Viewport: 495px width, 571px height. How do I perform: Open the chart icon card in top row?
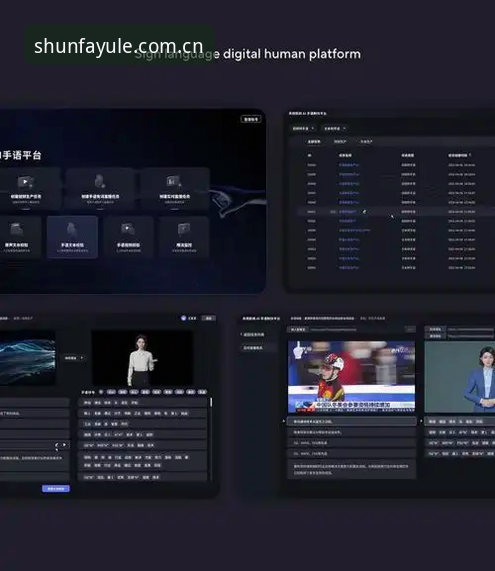[x=174, y=189]
